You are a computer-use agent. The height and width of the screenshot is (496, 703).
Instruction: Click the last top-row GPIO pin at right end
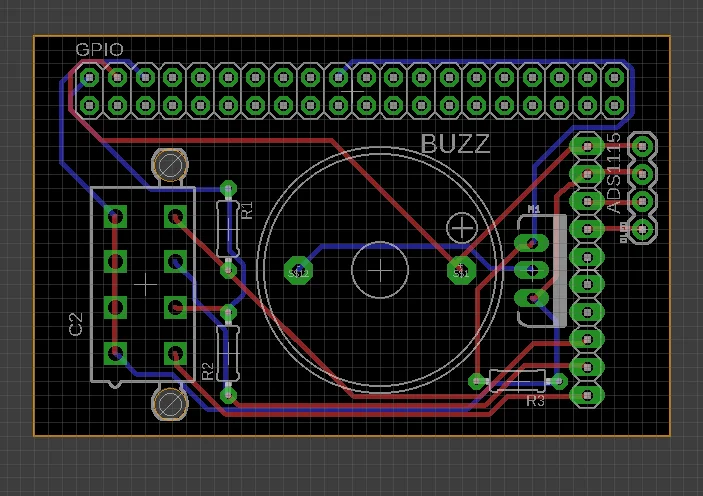pyautogui.click(x=614, y=78)
